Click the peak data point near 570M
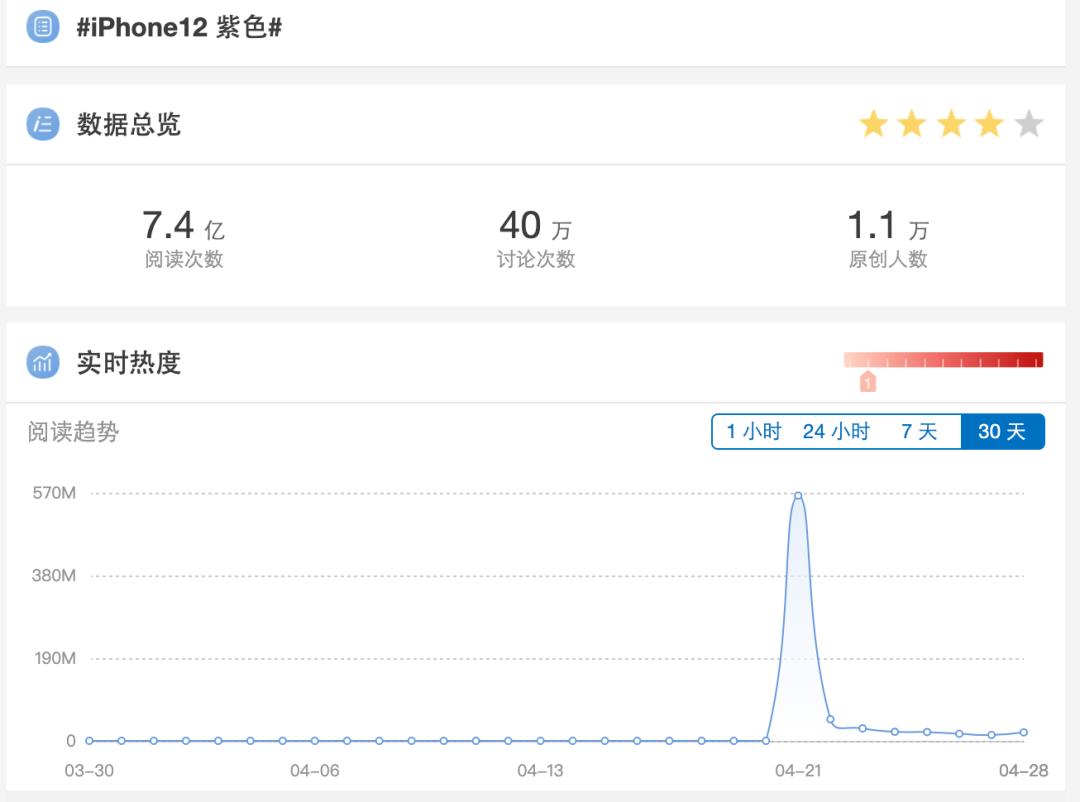Viewport: 1080px width, 802px height. click(798, 495)
